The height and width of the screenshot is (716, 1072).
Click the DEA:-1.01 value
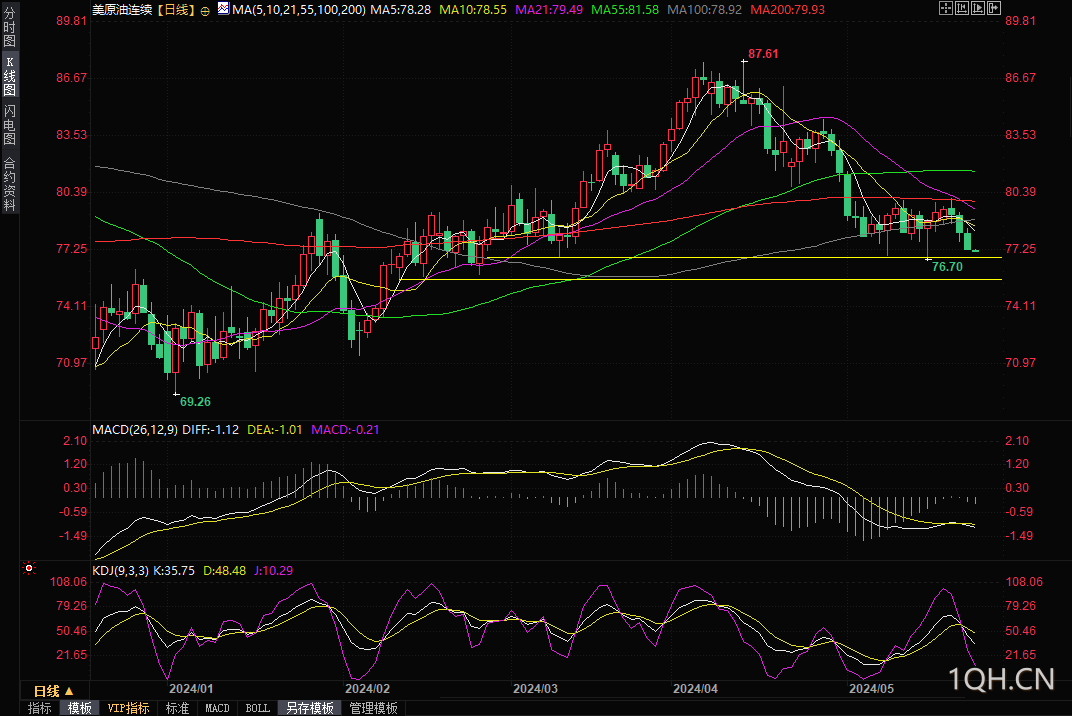click(274, 429)
